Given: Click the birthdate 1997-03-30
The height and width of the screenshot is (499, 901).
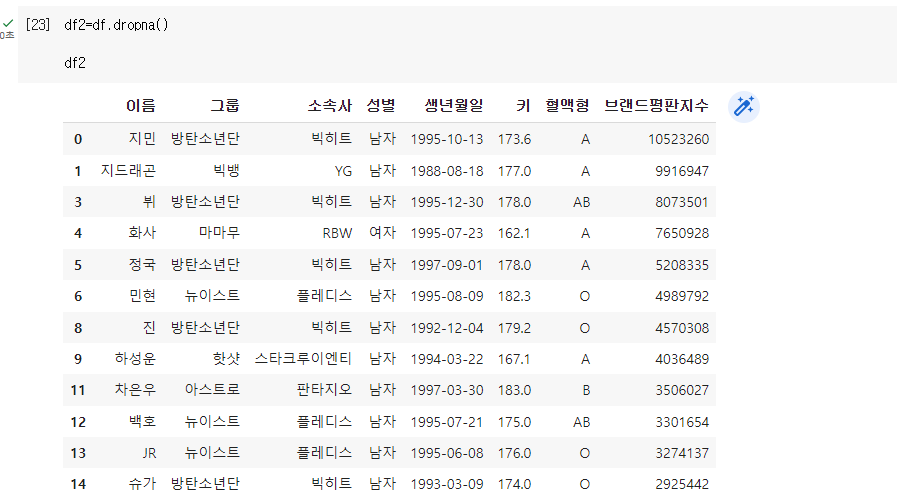Looking at the screenshot, I should (446, 390).
